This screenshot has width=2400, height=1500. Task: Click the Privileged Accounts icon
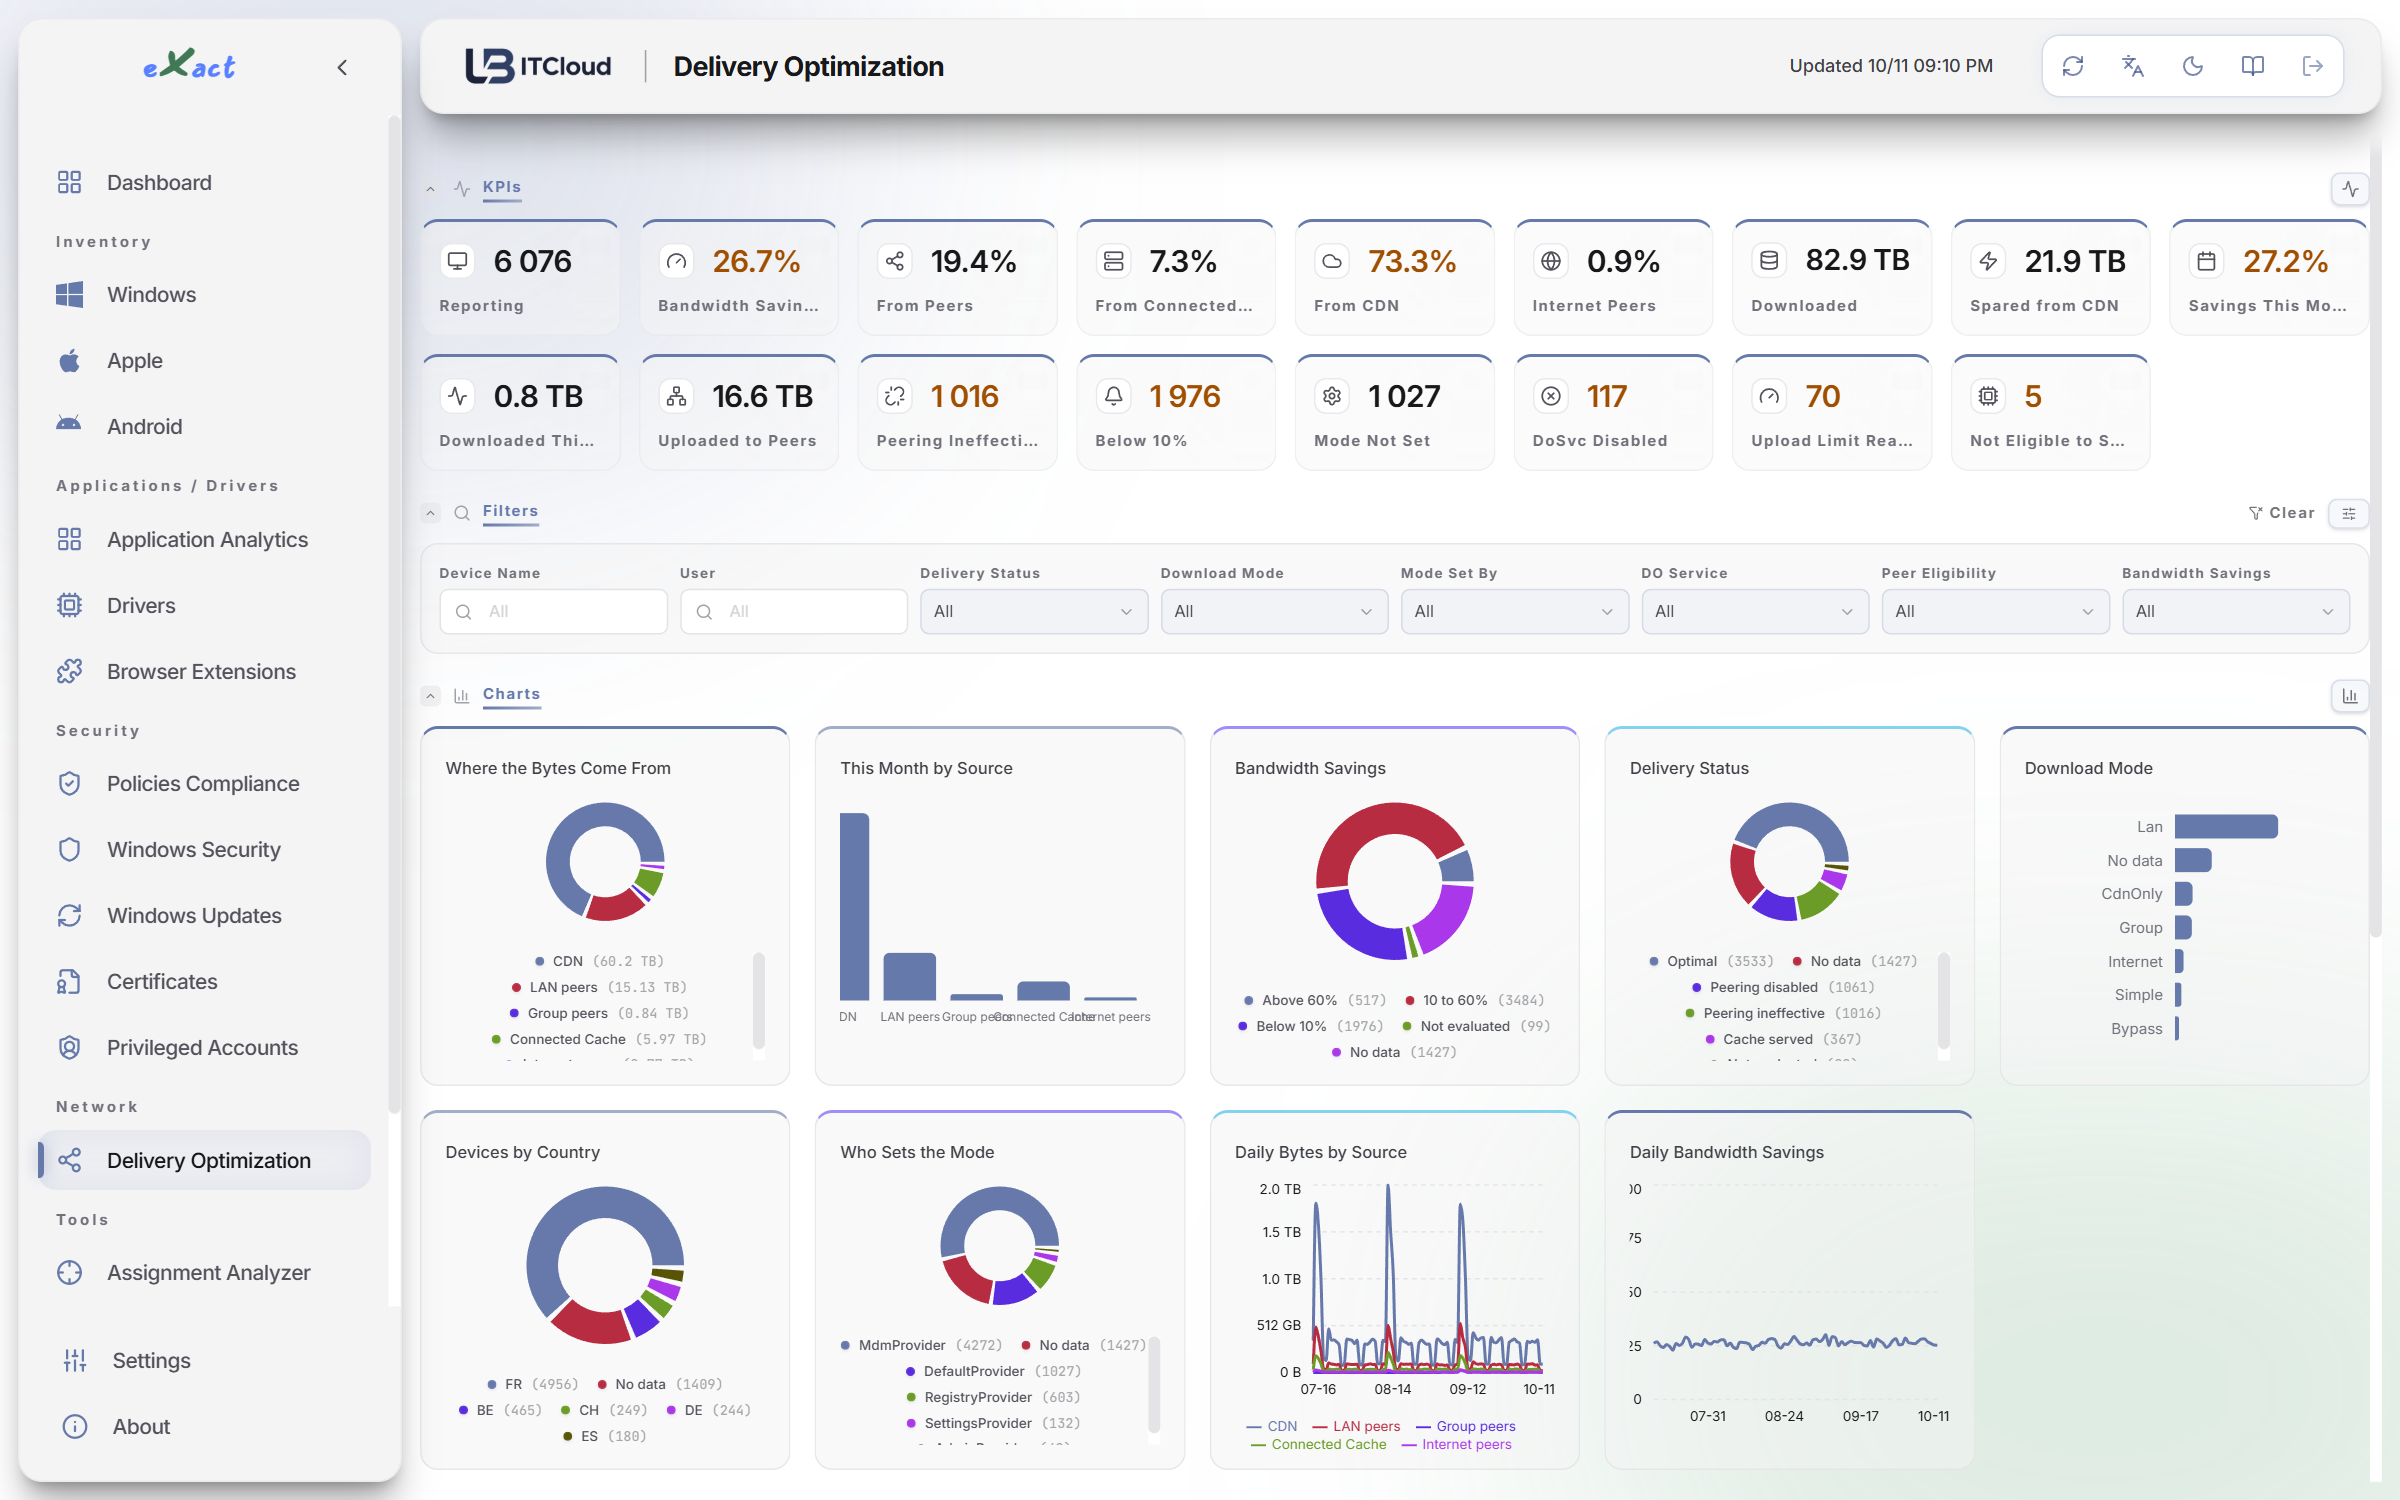click(69, 1047)
